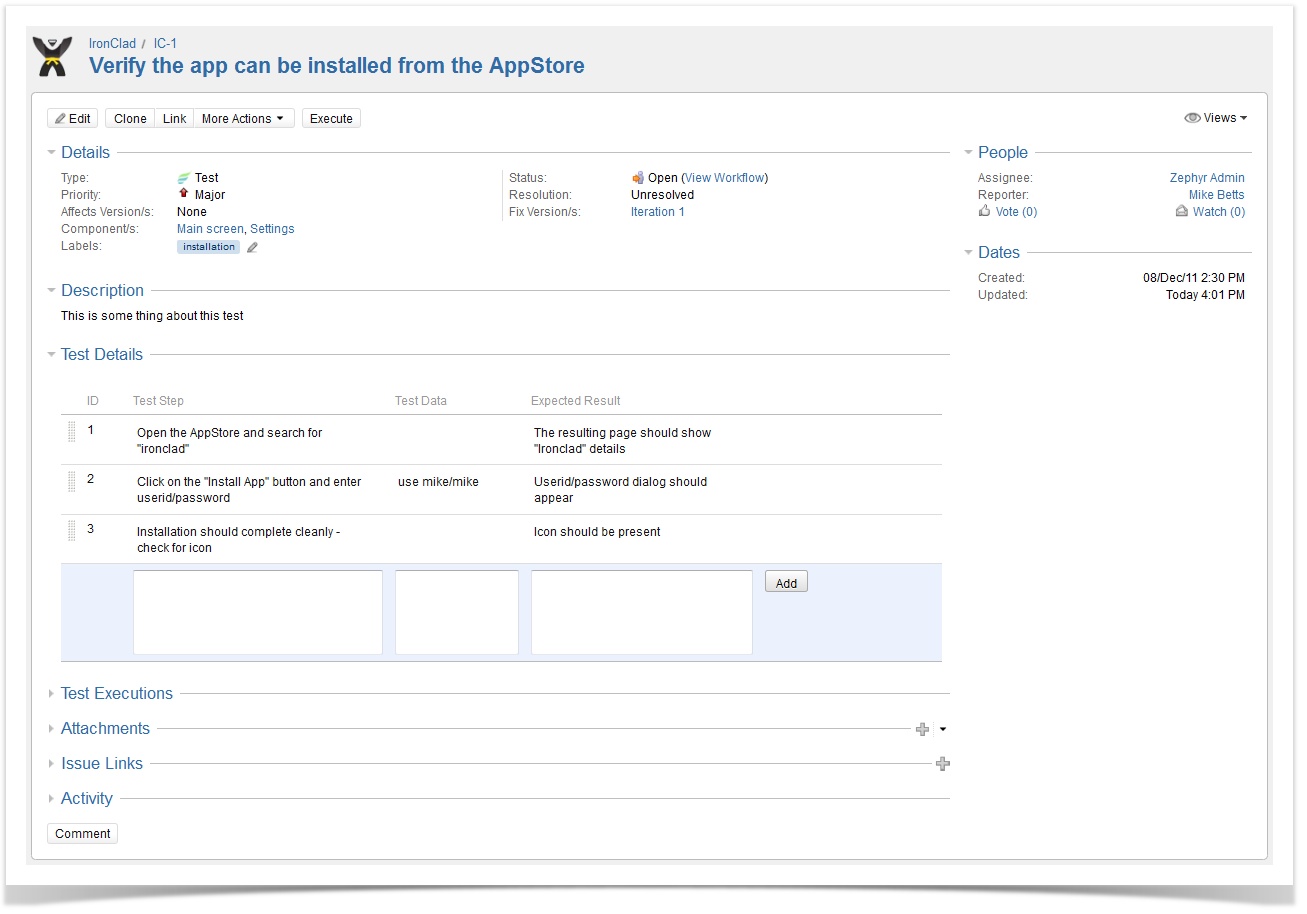Expand the Test Executions section
Image resolution: width=1307 pixels, height=914 pixels.
tap(52, 694)
